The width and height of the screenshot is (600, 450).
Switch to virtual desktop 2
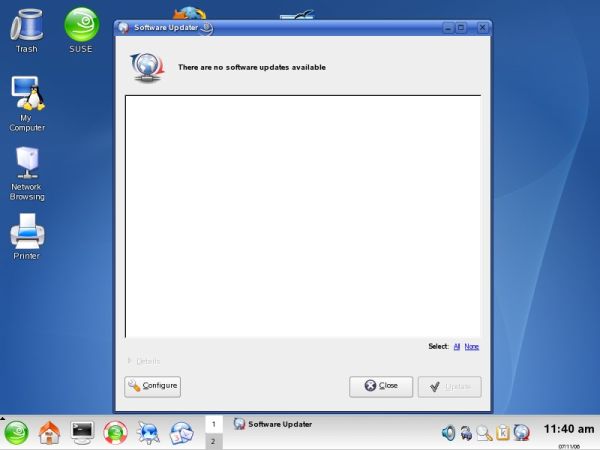click(x=214, y=441)
